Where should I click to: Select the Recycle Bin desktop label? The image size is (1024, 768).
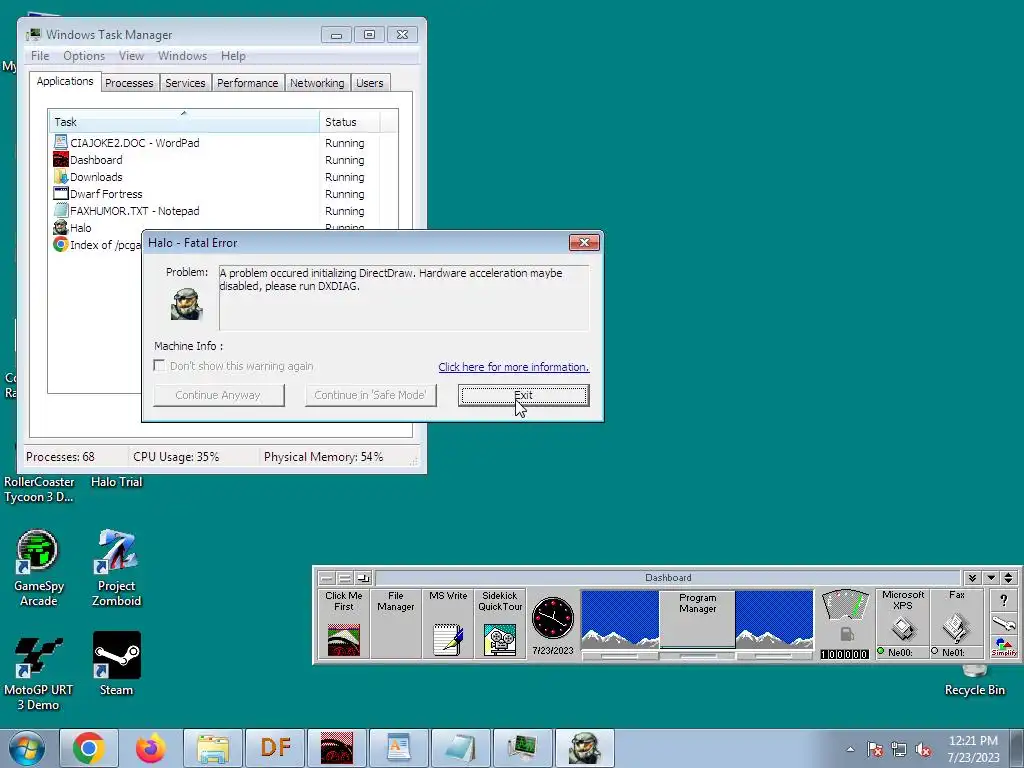coord(974,690)
